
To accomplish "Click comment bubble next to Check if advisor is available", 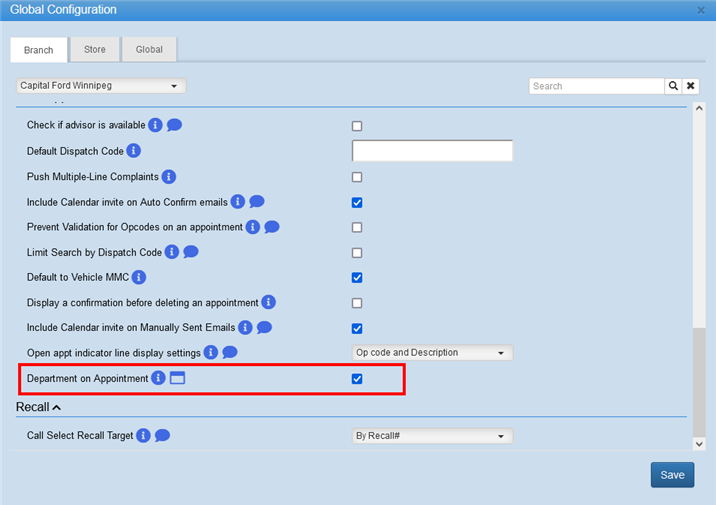I will pyautogui.click(x=174, y=125).
